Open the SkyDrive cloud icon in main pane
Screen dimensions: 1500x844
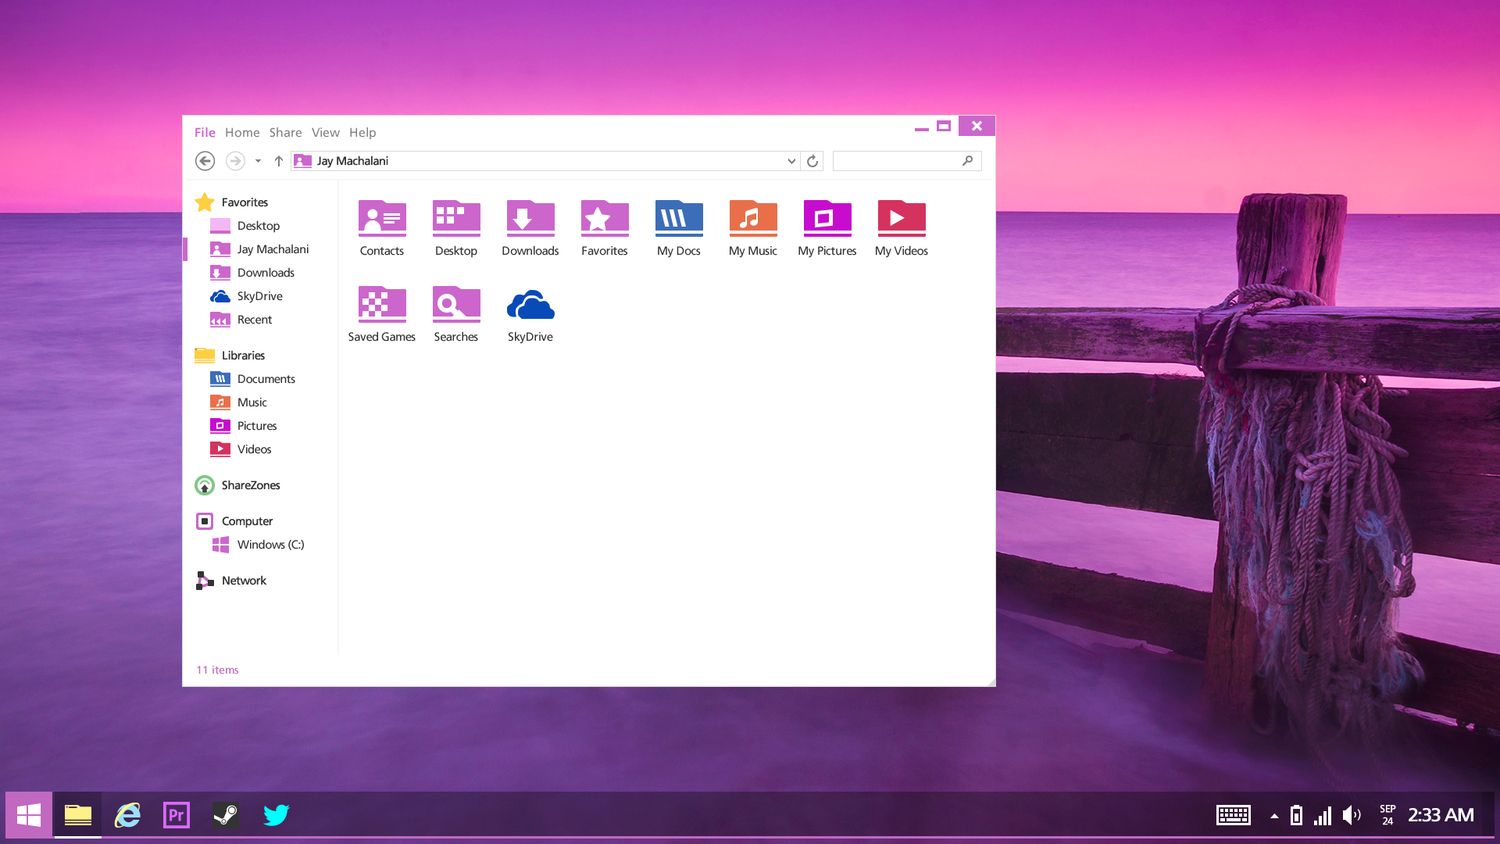pyautogui.click(x=530, y=305)
